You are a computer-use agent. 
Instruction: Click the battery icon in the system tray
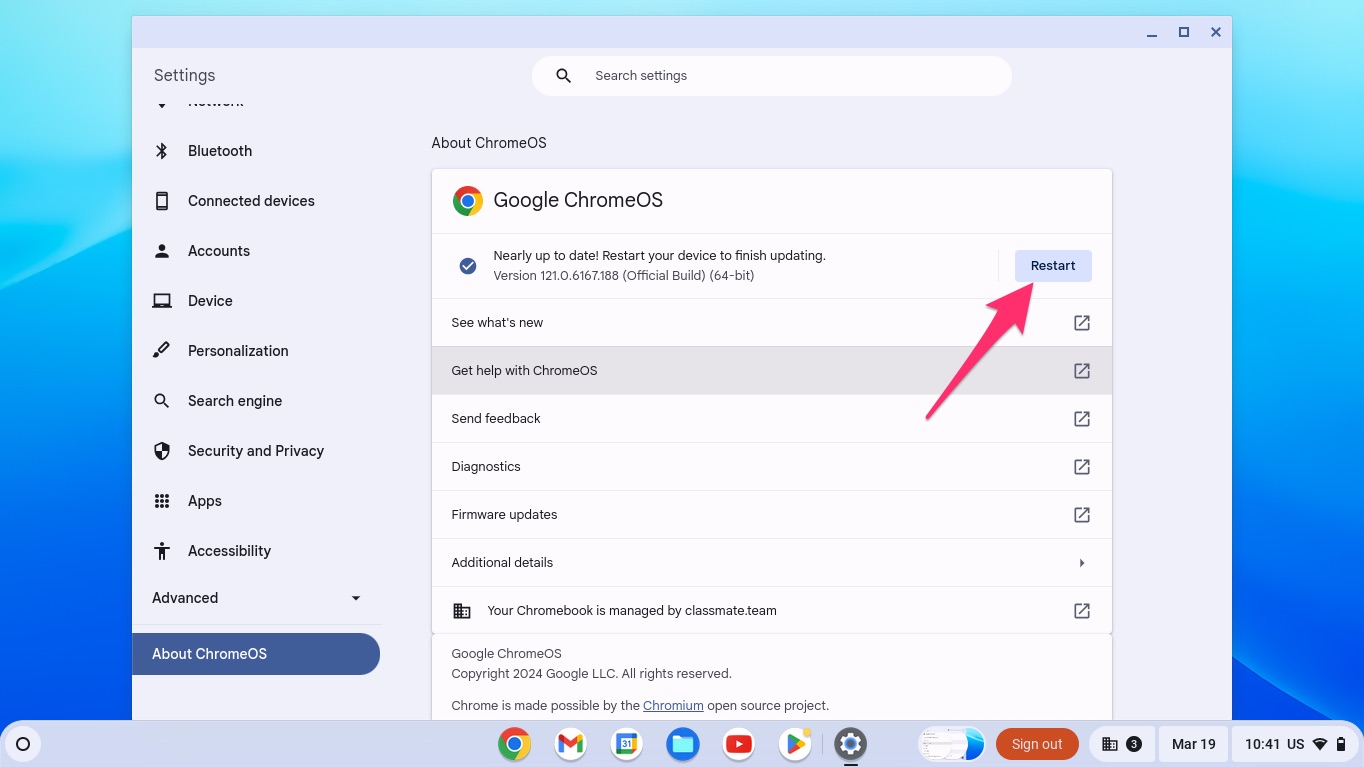[1341, 744]
